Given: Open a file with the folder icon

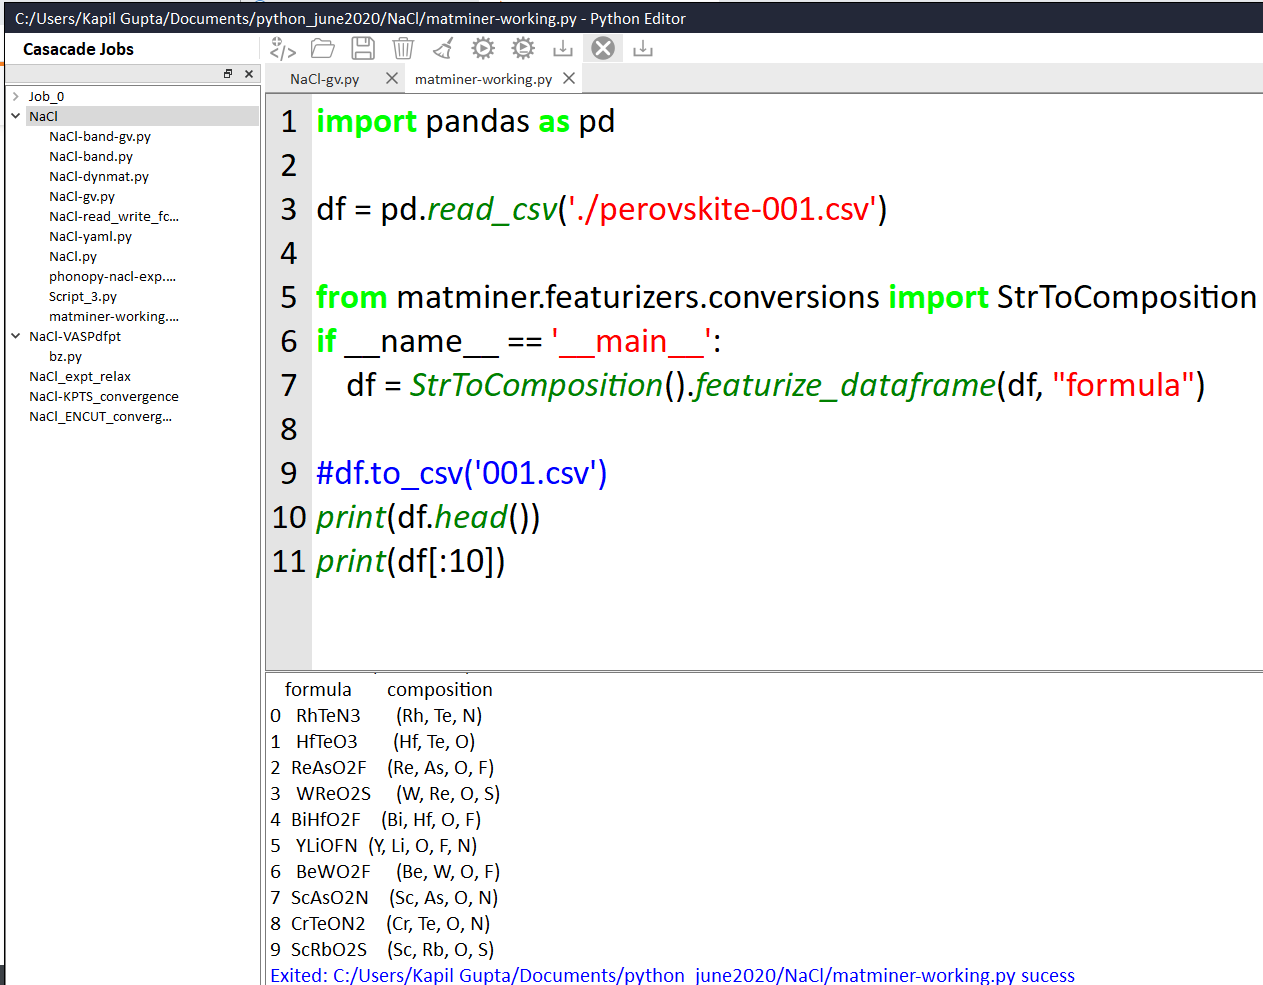Looking at the screenshot, I should (322, 48).
